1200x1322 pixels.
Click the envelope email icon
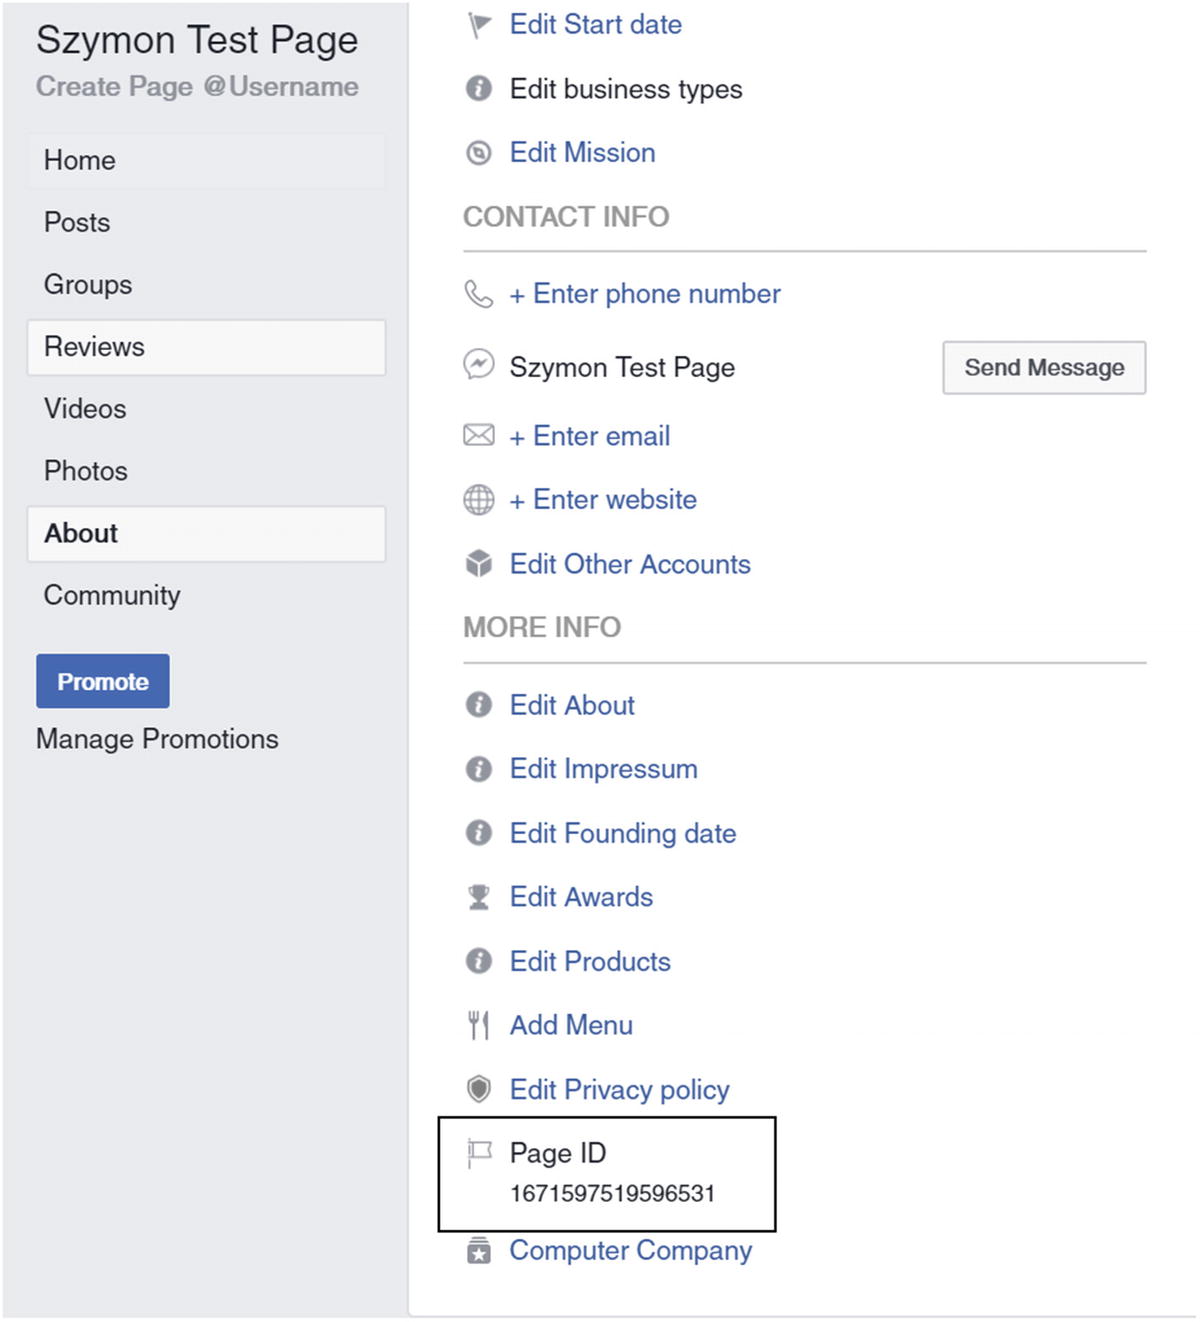pos(479,435)
